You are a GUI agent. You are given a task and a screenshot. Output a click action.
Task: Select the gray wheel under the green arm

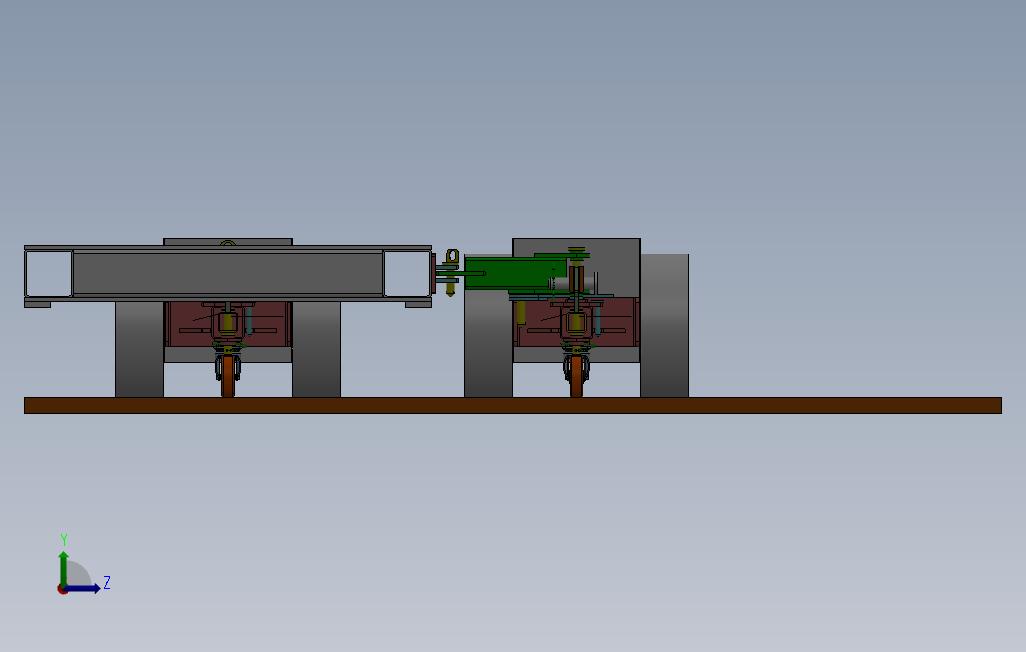click(488, 344)
